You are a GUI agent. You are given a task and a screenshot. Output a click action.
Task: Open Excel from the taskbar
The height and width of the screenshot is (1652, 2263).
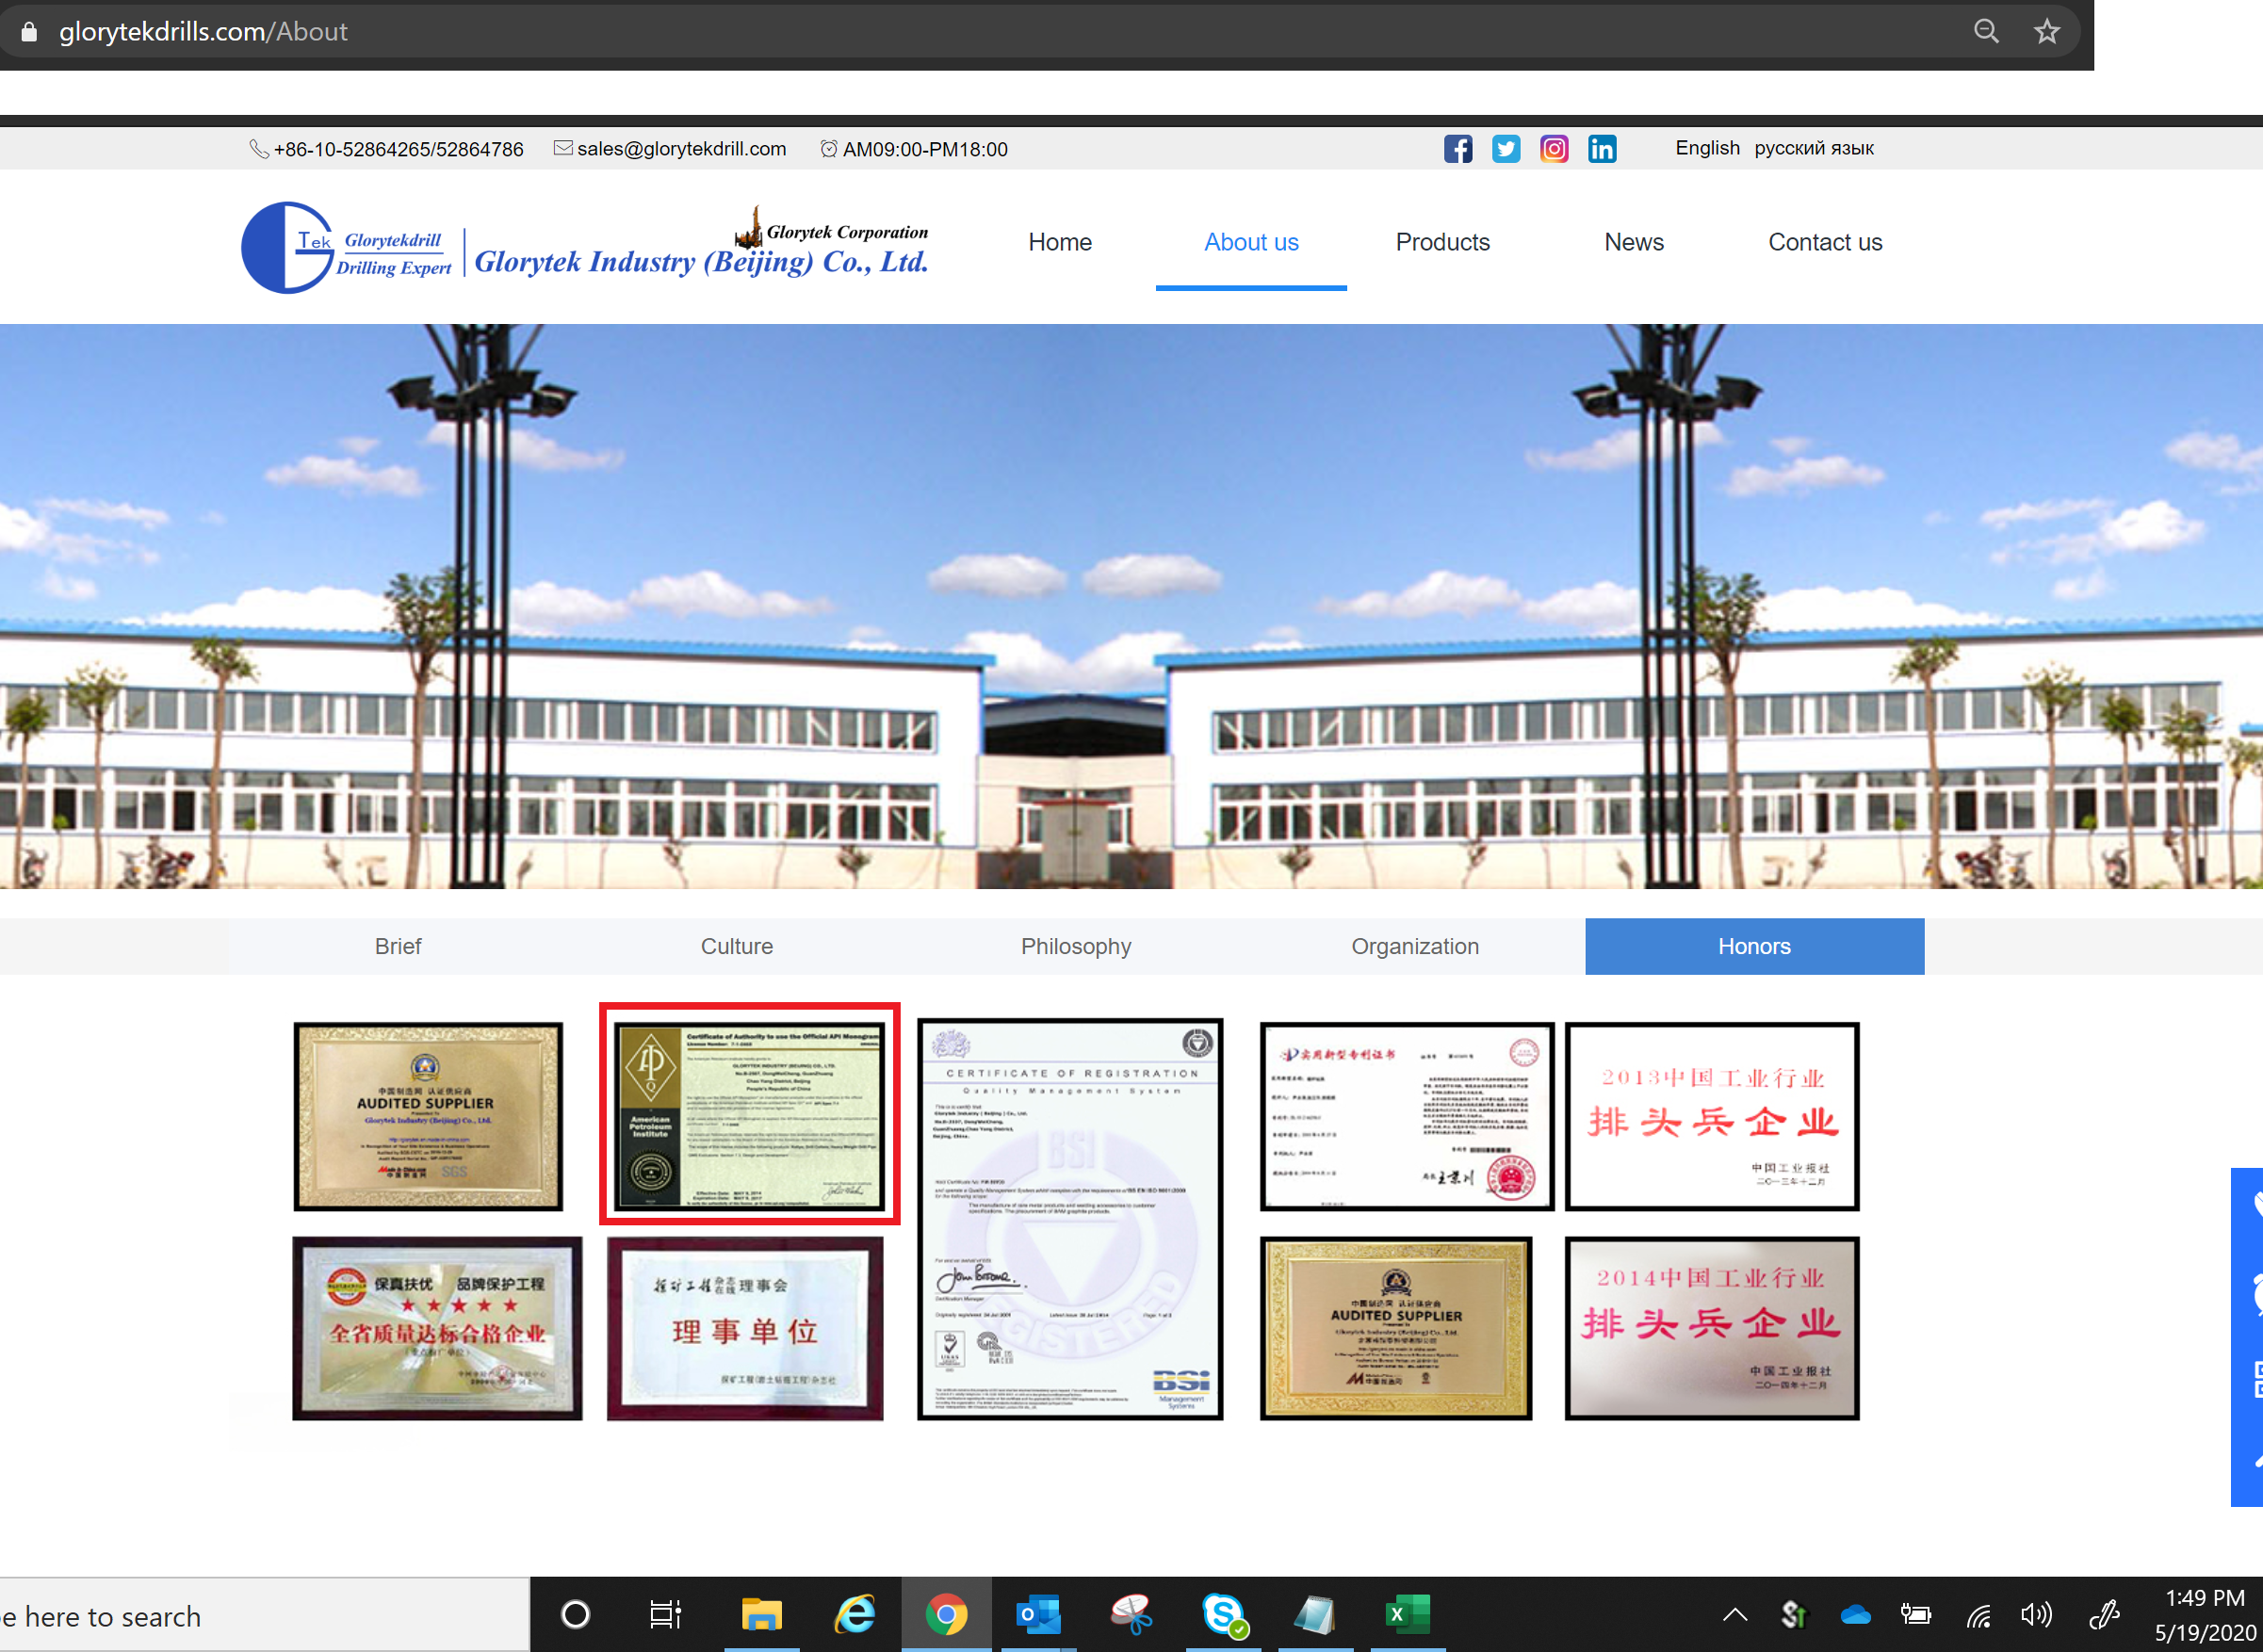click(x=1406, y=1614)
